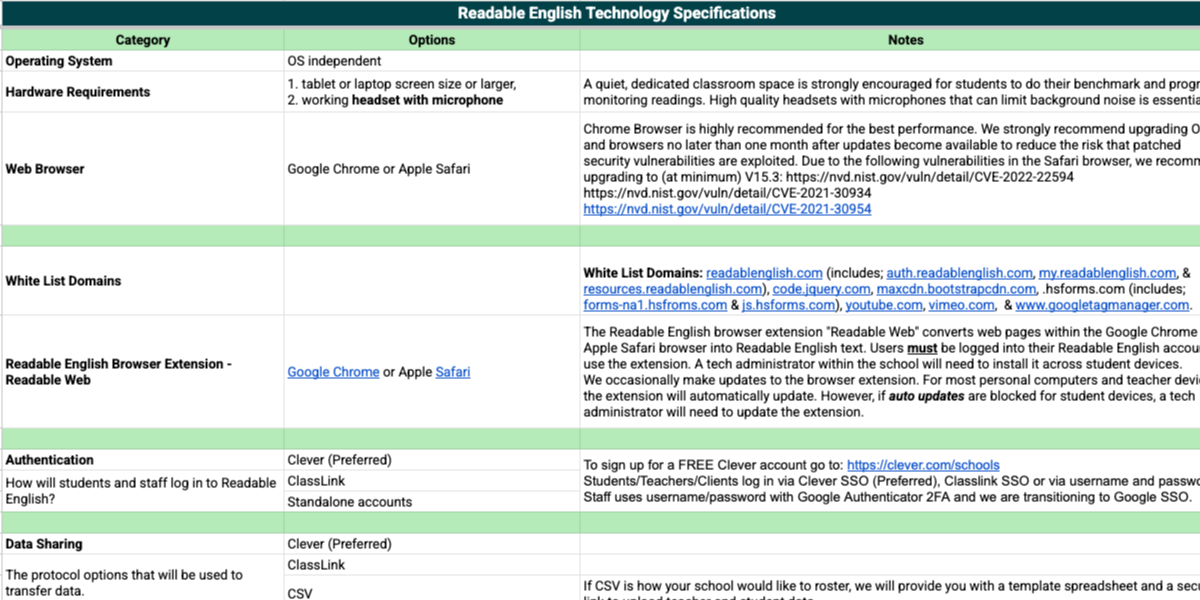Click the 'tablet or laptop screen size' options text
The width and height of the screenshot is (1200, 600).
coord(402,84)
